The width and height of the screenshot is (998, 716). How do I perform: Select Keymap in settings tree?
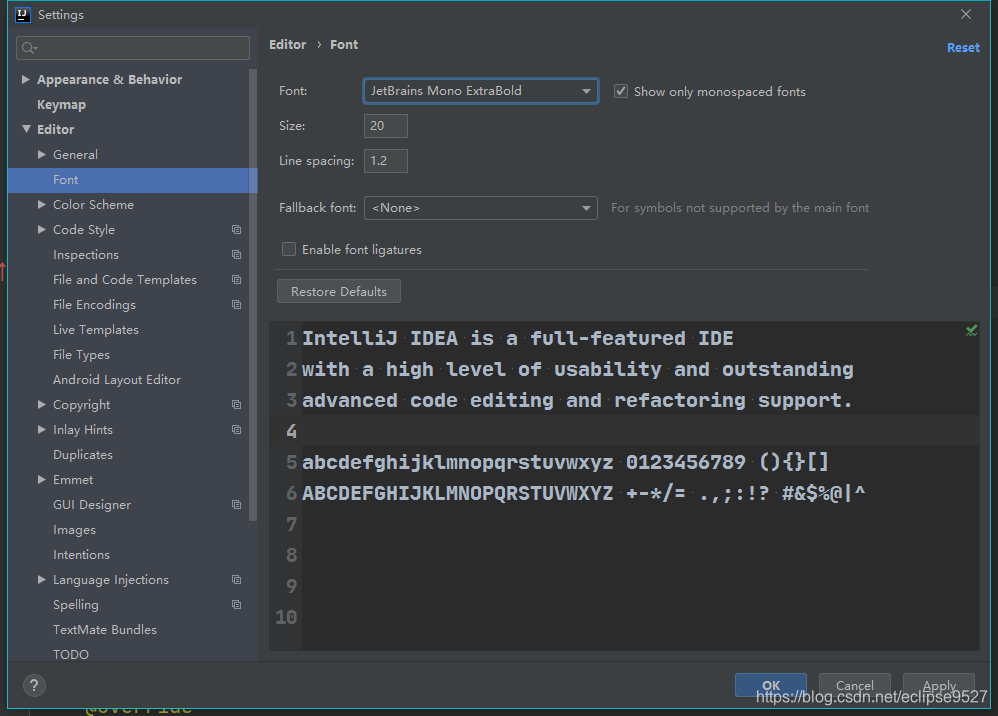click(61, 104)
